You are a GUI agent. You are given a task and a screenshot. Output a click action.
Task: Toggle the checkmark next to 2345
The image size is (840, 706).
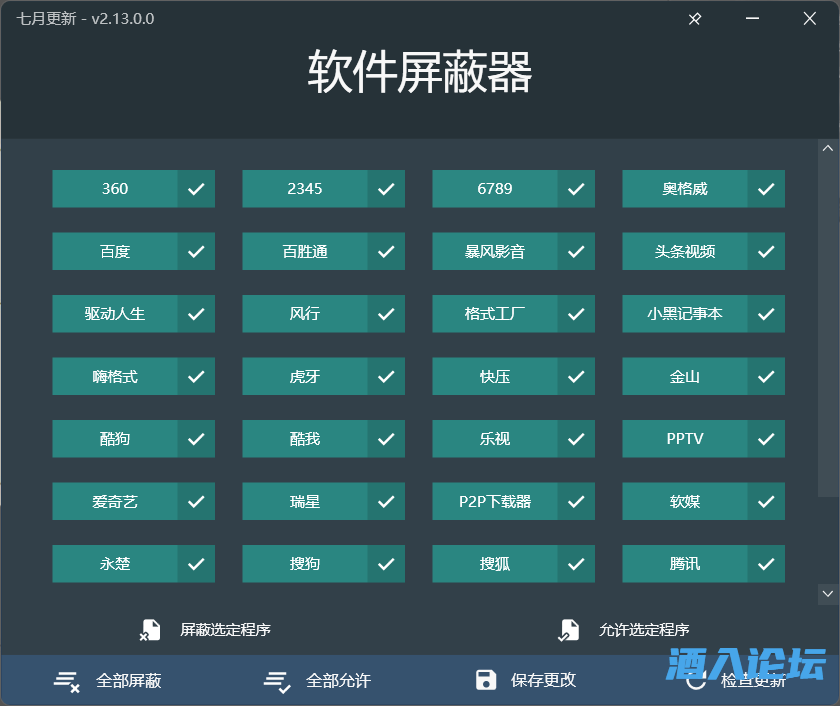click(x=386, y=189)
